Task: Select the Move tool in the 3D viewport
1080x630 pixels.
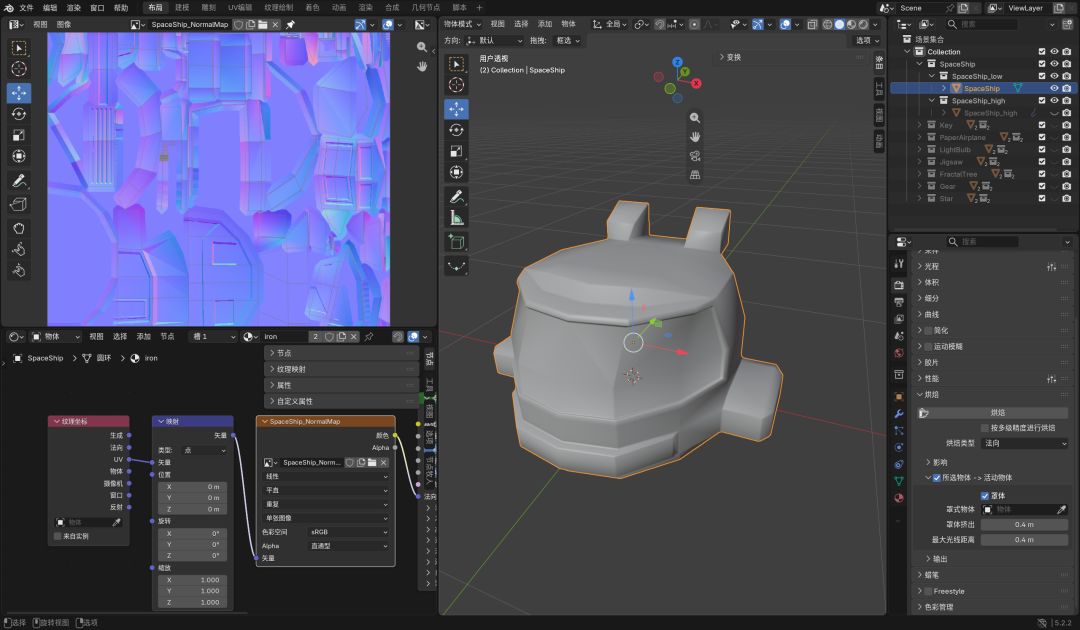Action: (x=456, y=109)
